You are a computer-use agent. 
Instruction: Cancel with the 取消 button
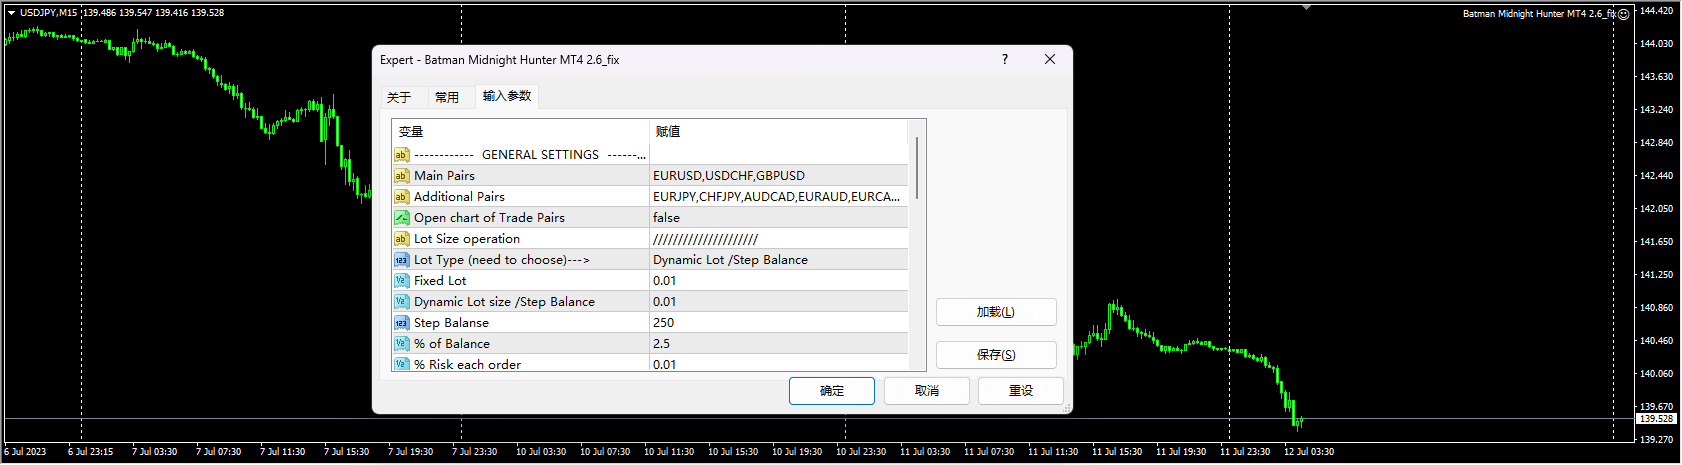[x=927, y=391]
